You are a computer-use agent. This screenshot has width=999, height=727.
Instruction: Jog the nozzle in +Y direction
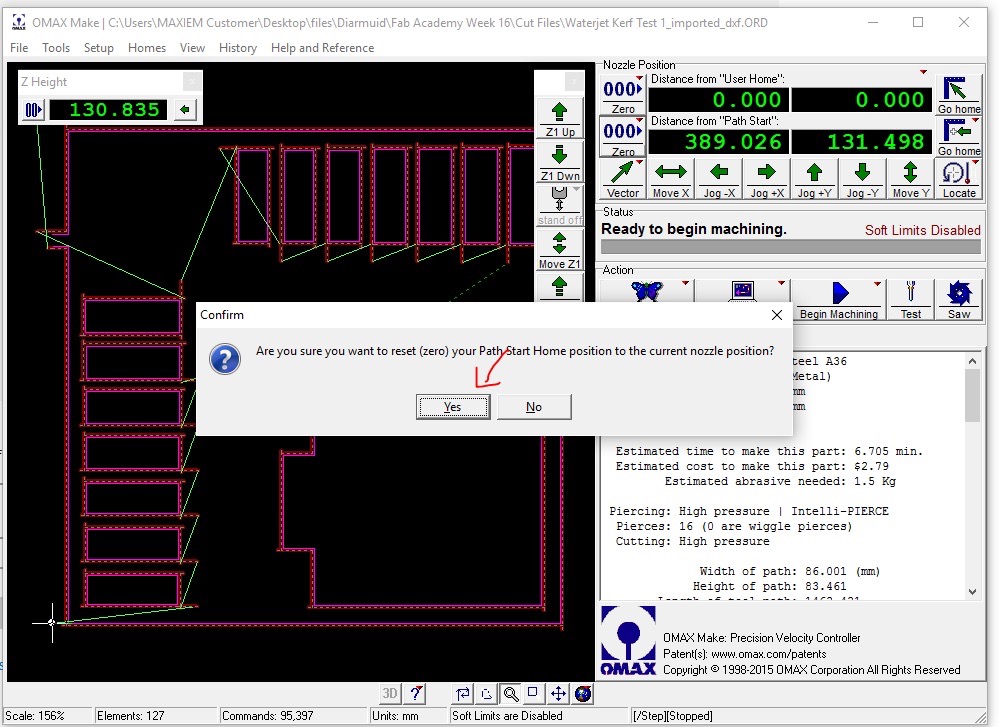coord(814,179)
